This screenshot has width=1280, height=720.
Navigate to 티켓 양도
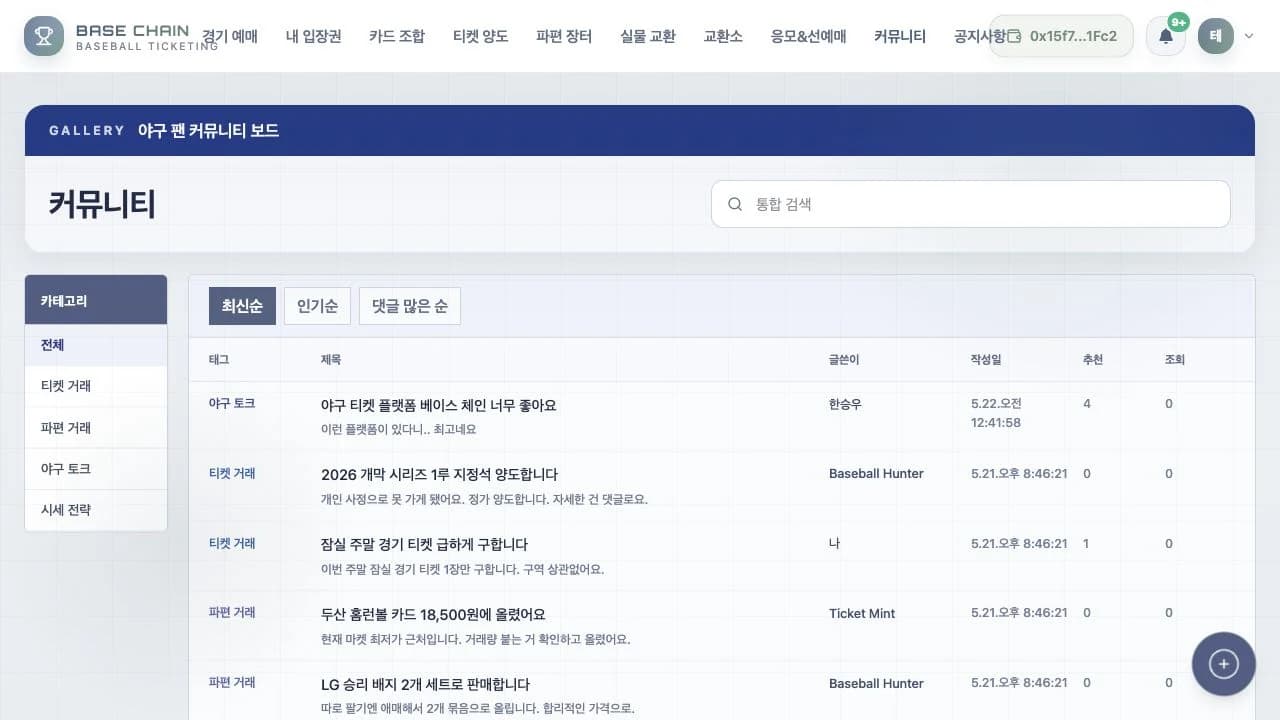coord(480,36)
